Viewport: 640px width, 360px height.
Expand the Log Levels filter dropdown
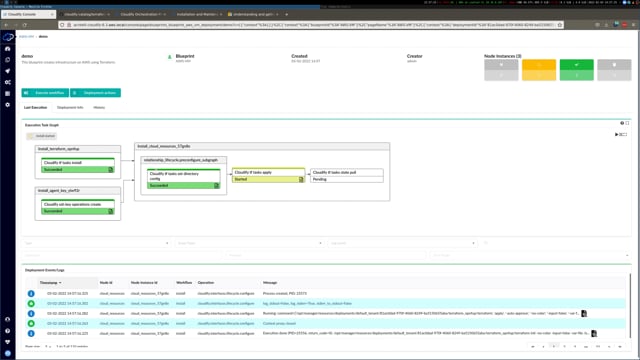(403, 243)
